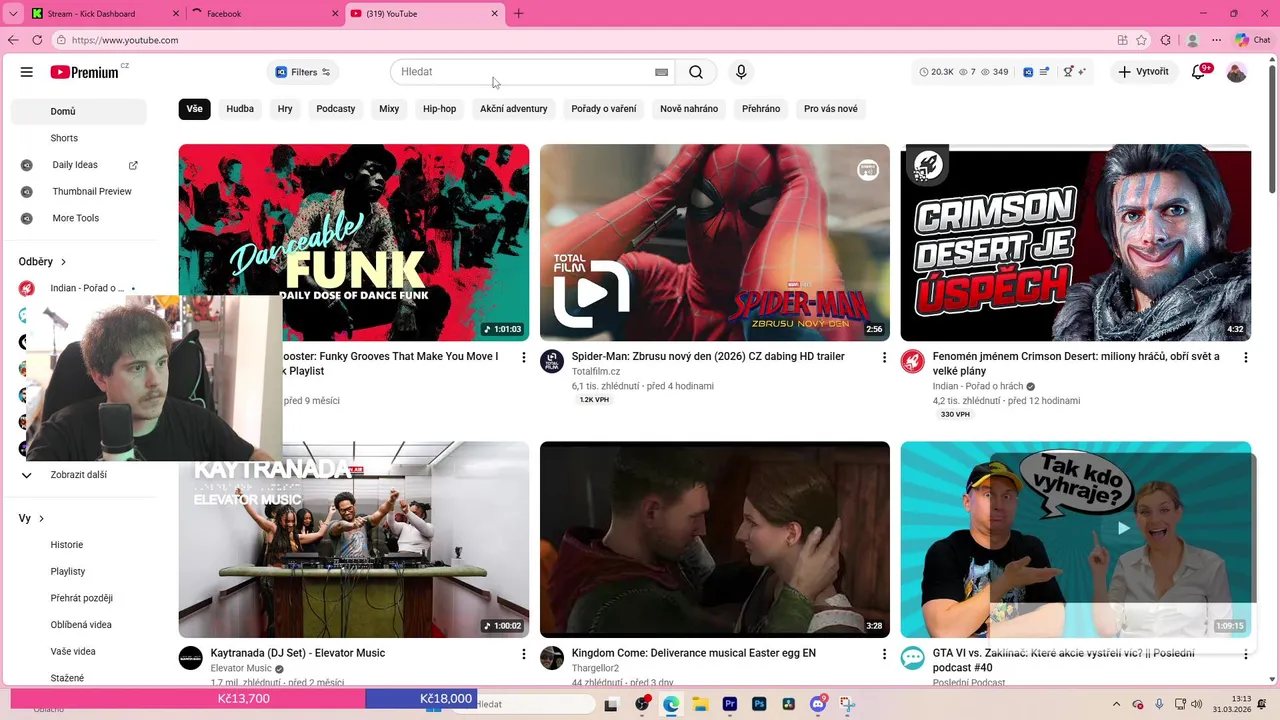Image resolution: width=1280 pixels, height=720 pixels.
Task: Select the Hip-hop filter chip
Action: (439, 109)
